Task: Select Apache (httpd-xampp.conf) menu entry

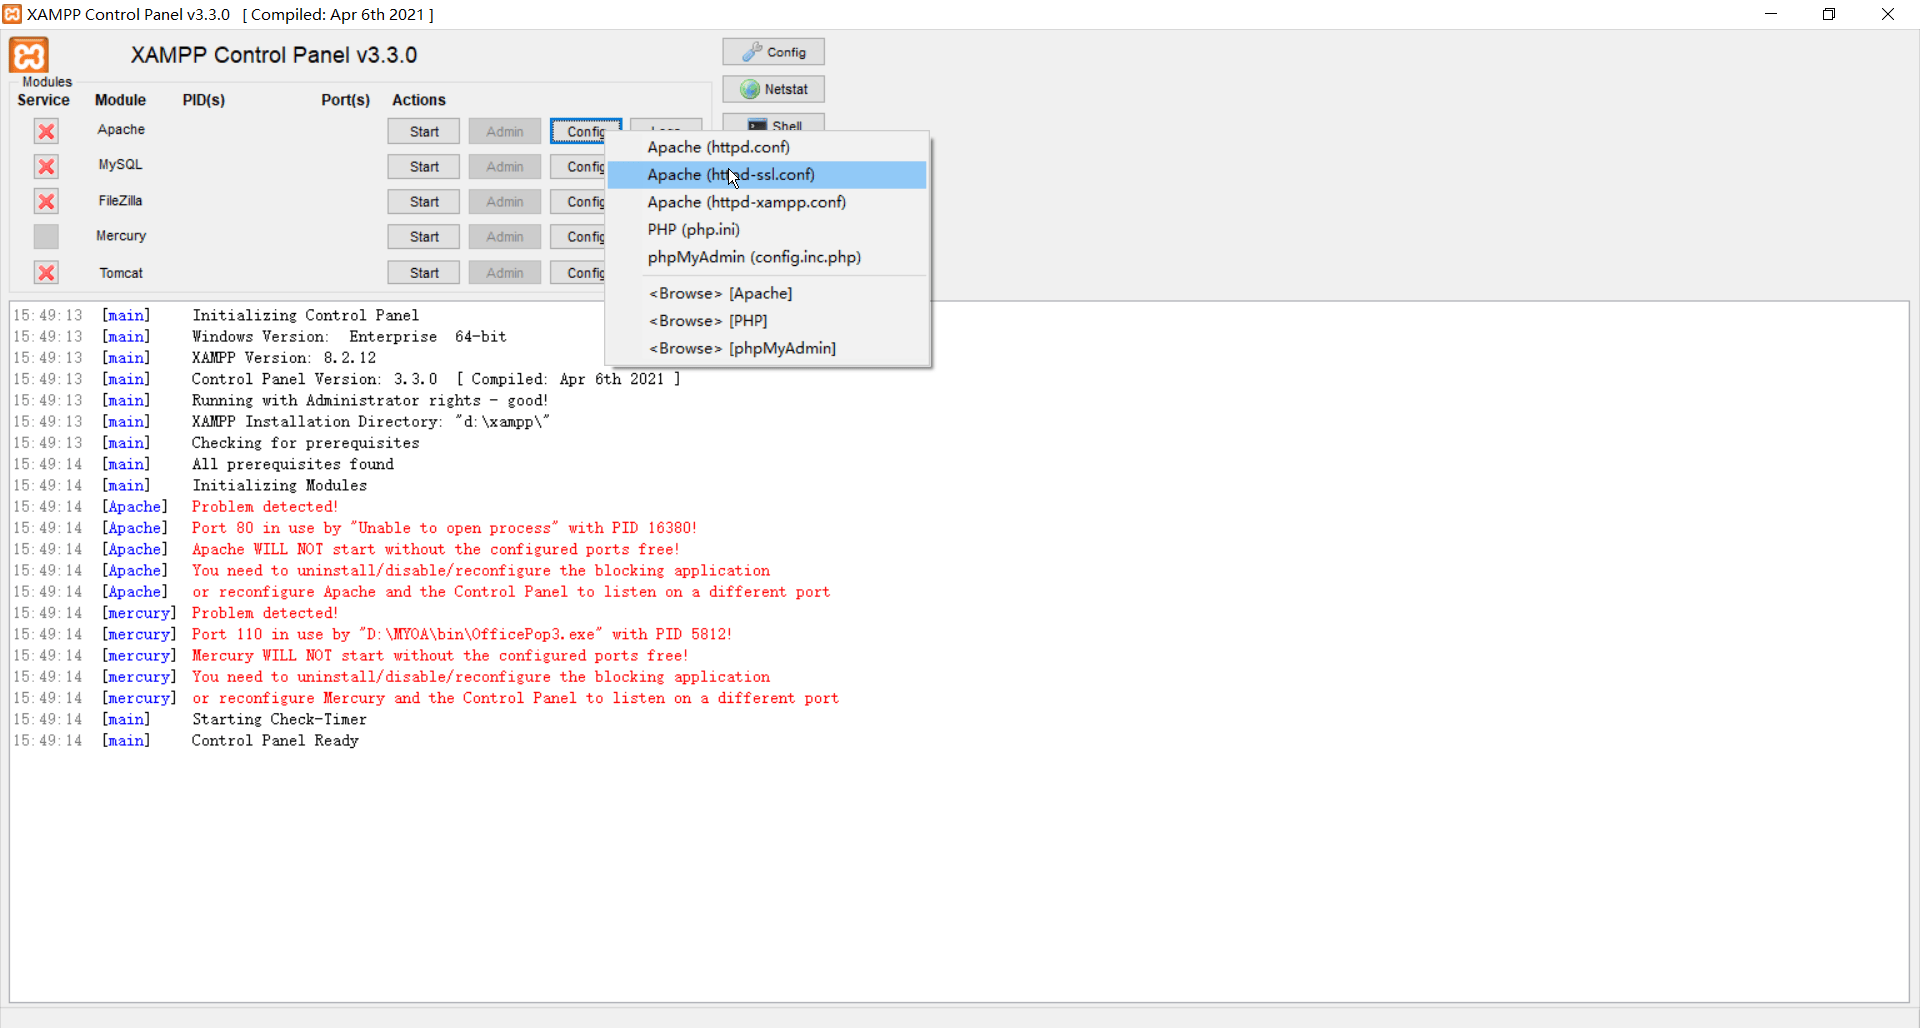Action: 767,202
